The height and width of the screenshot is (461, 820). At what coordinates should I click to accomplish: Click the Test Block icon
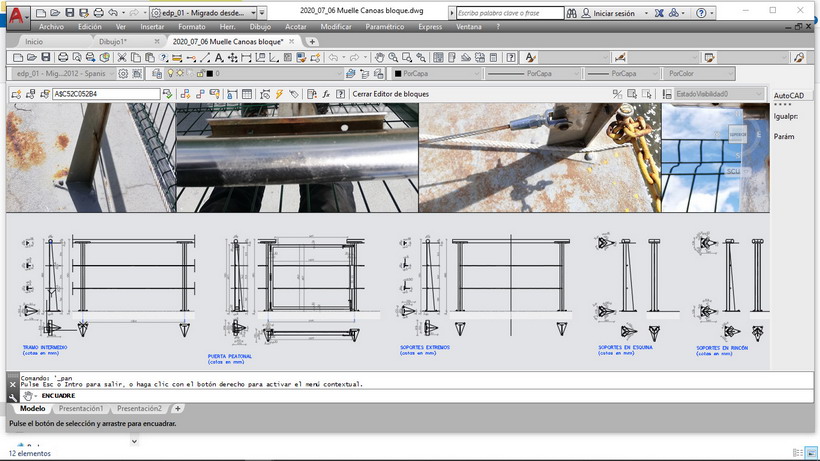pyautogui.click(x=167, y=94)
